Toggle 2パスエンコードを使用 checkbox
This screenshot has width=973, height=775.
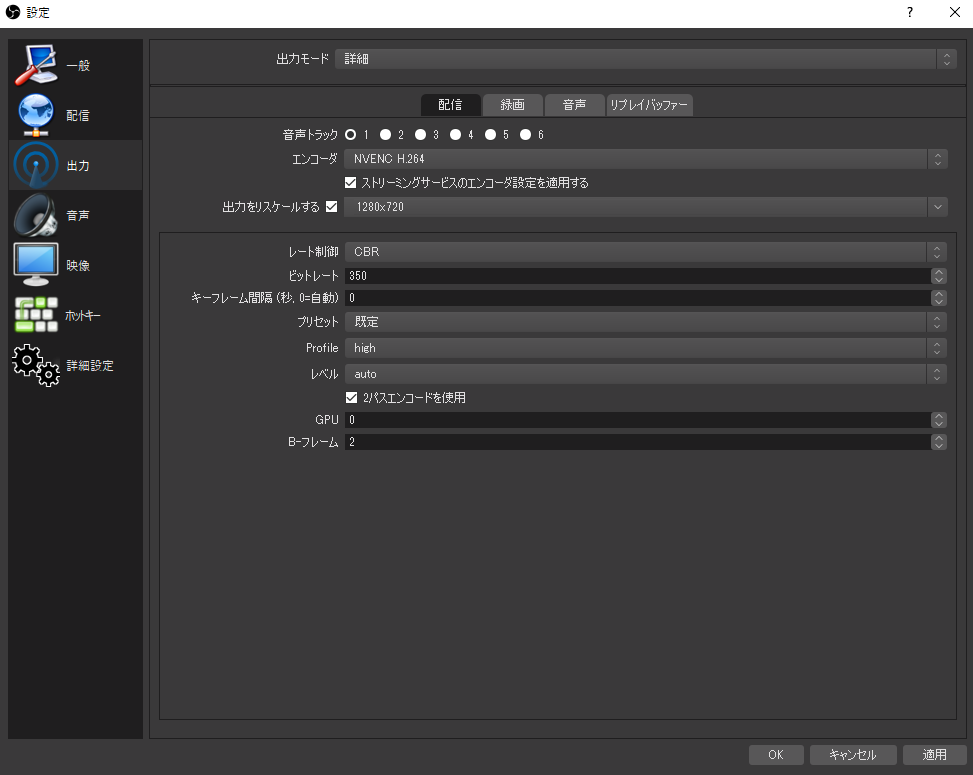pos(351,397)
